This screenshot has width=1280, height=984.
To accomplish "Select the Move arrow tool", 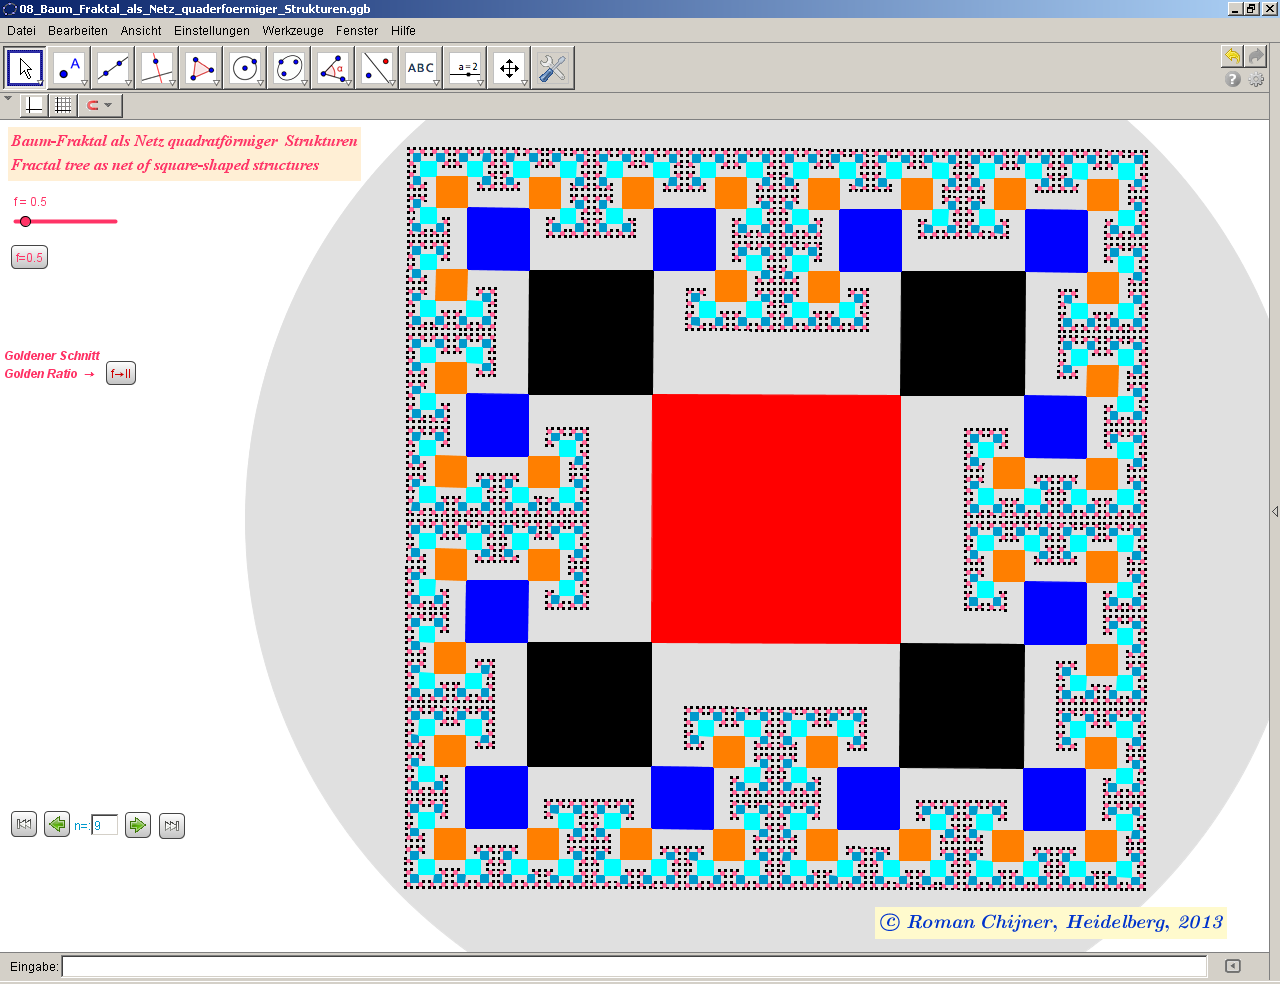I will [x=25, y=68].
